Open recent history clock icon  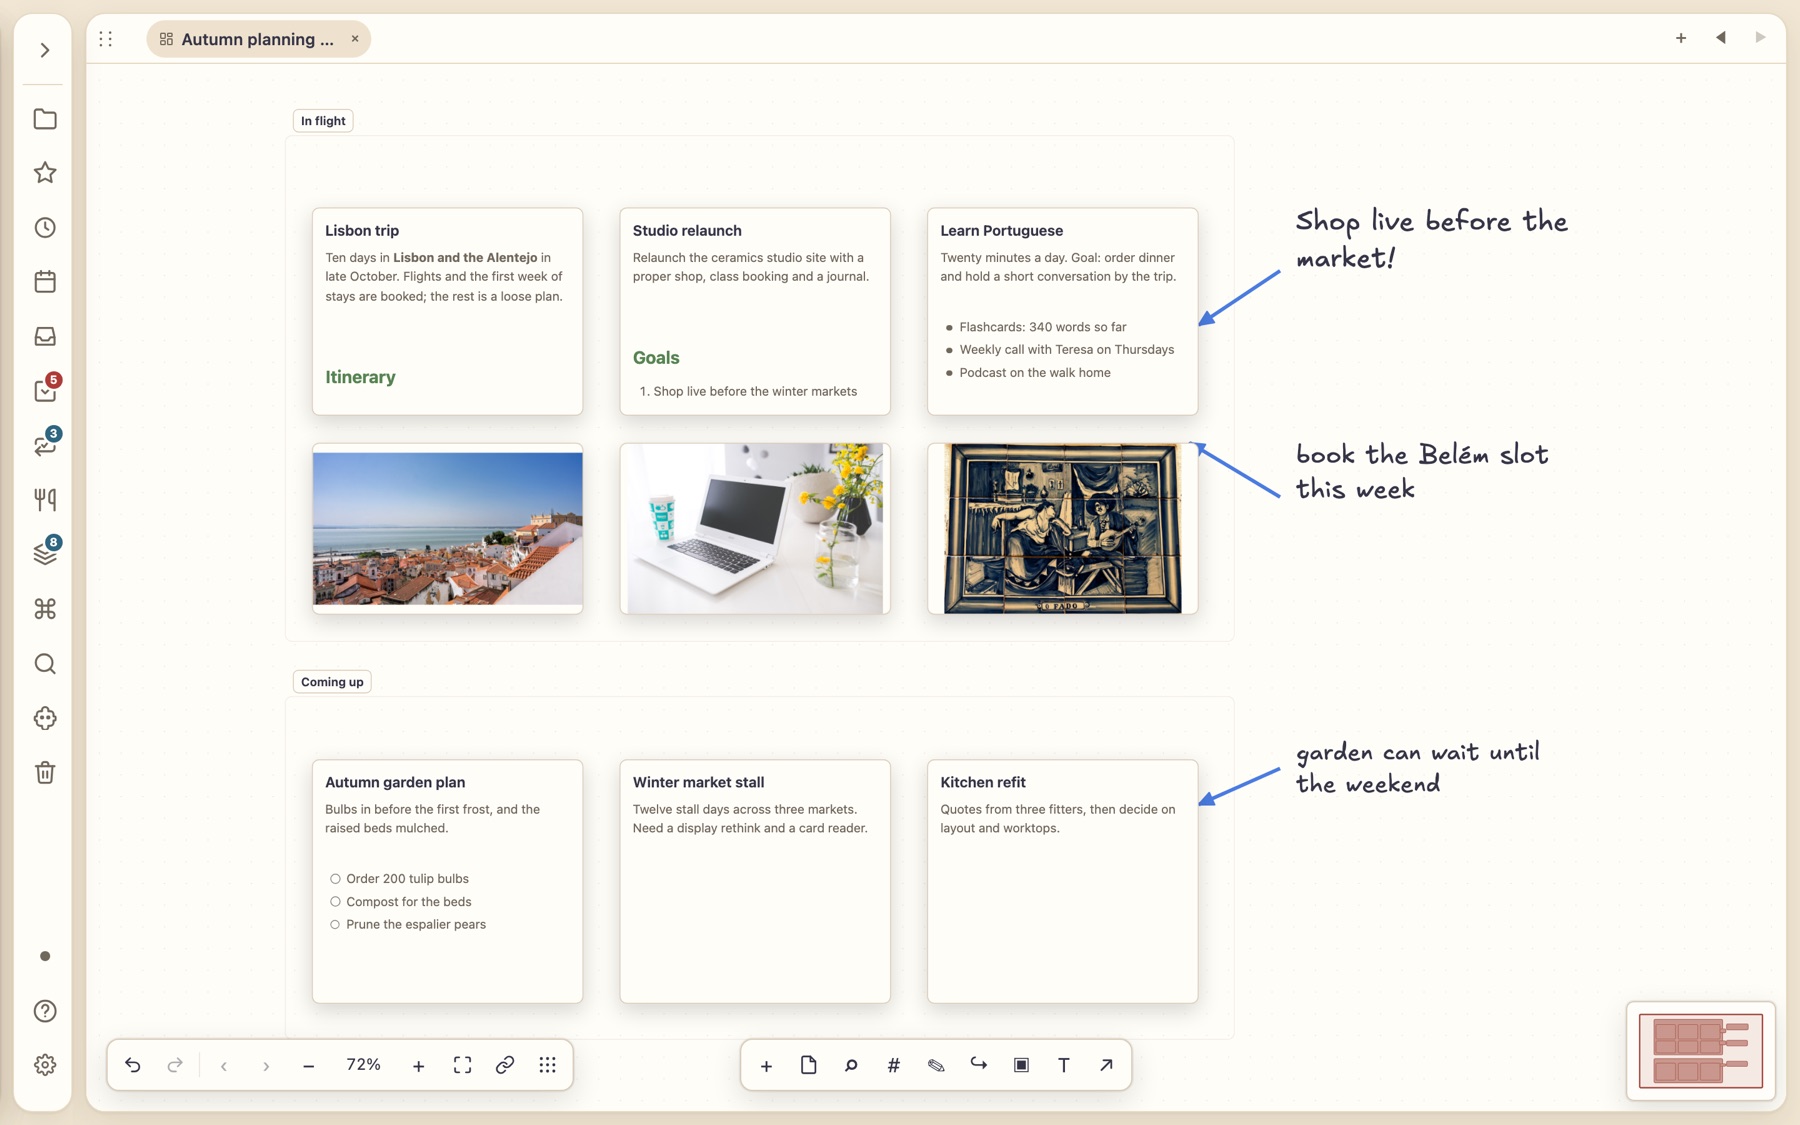[x=45, y=228]
